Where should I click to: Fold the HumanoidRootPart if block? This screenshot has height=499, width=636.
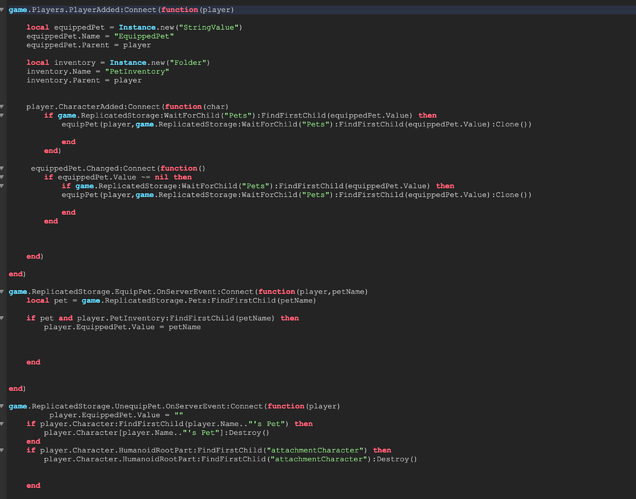[3, 450]
